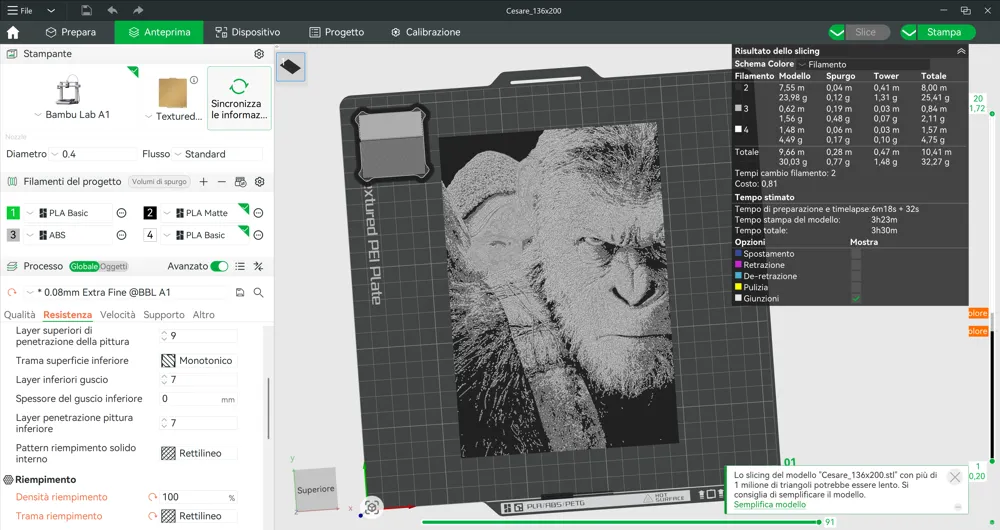
Task: Open the Stampante settings gear
Action: coord(259,54)
